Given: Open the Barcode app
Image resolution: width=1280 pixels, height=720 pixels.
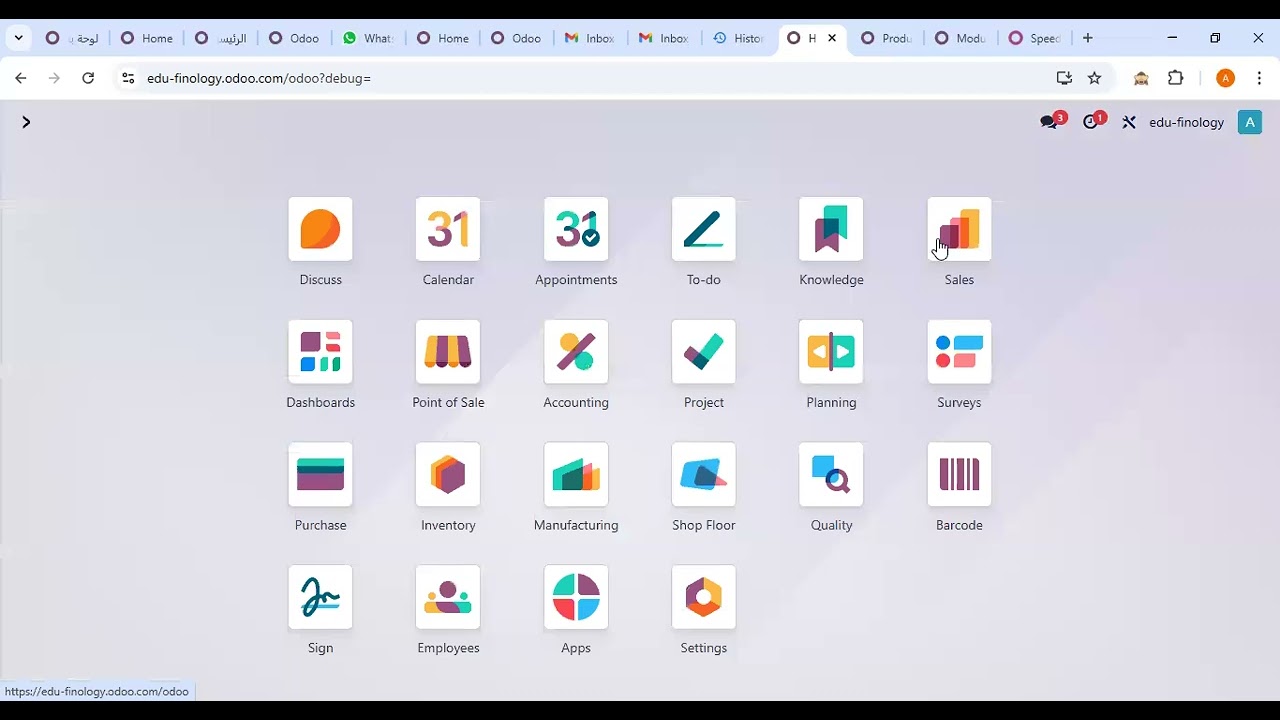Looking at the screenshot, I should click(959, 475).
